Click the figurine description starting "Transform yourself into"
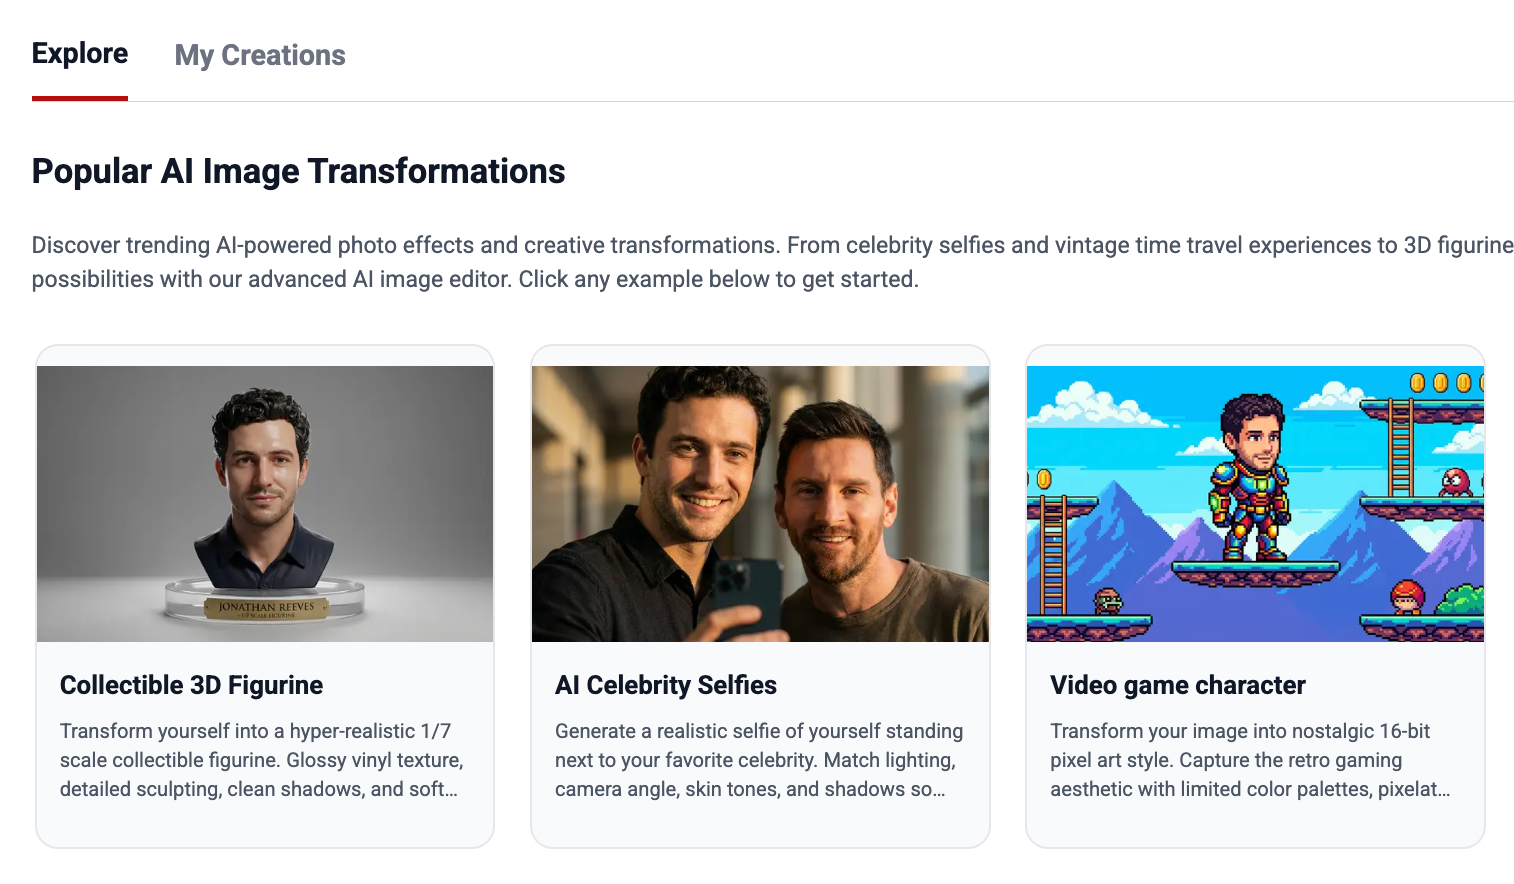This screenshot has height=884, width=1514. tap(262, 760)
